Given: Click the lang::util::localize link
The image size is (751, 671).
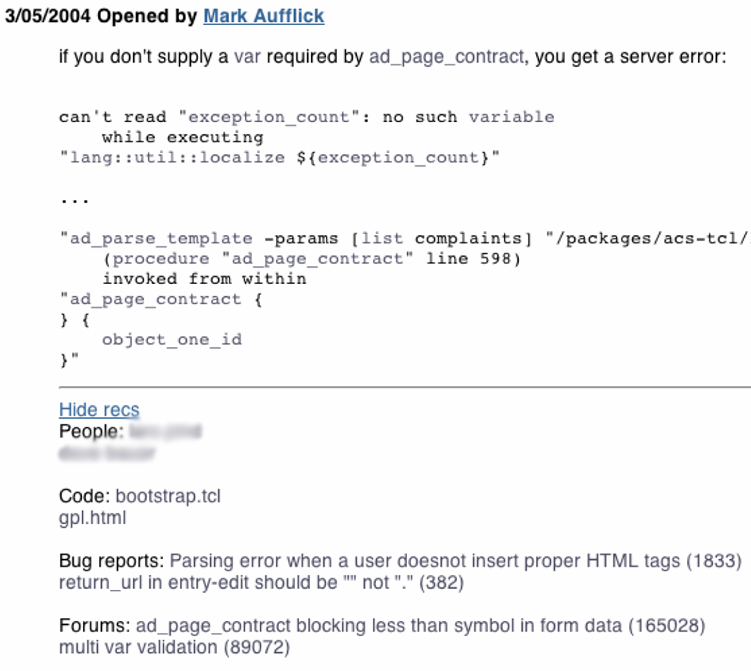Looking at the screenshot, I should 177,158.
